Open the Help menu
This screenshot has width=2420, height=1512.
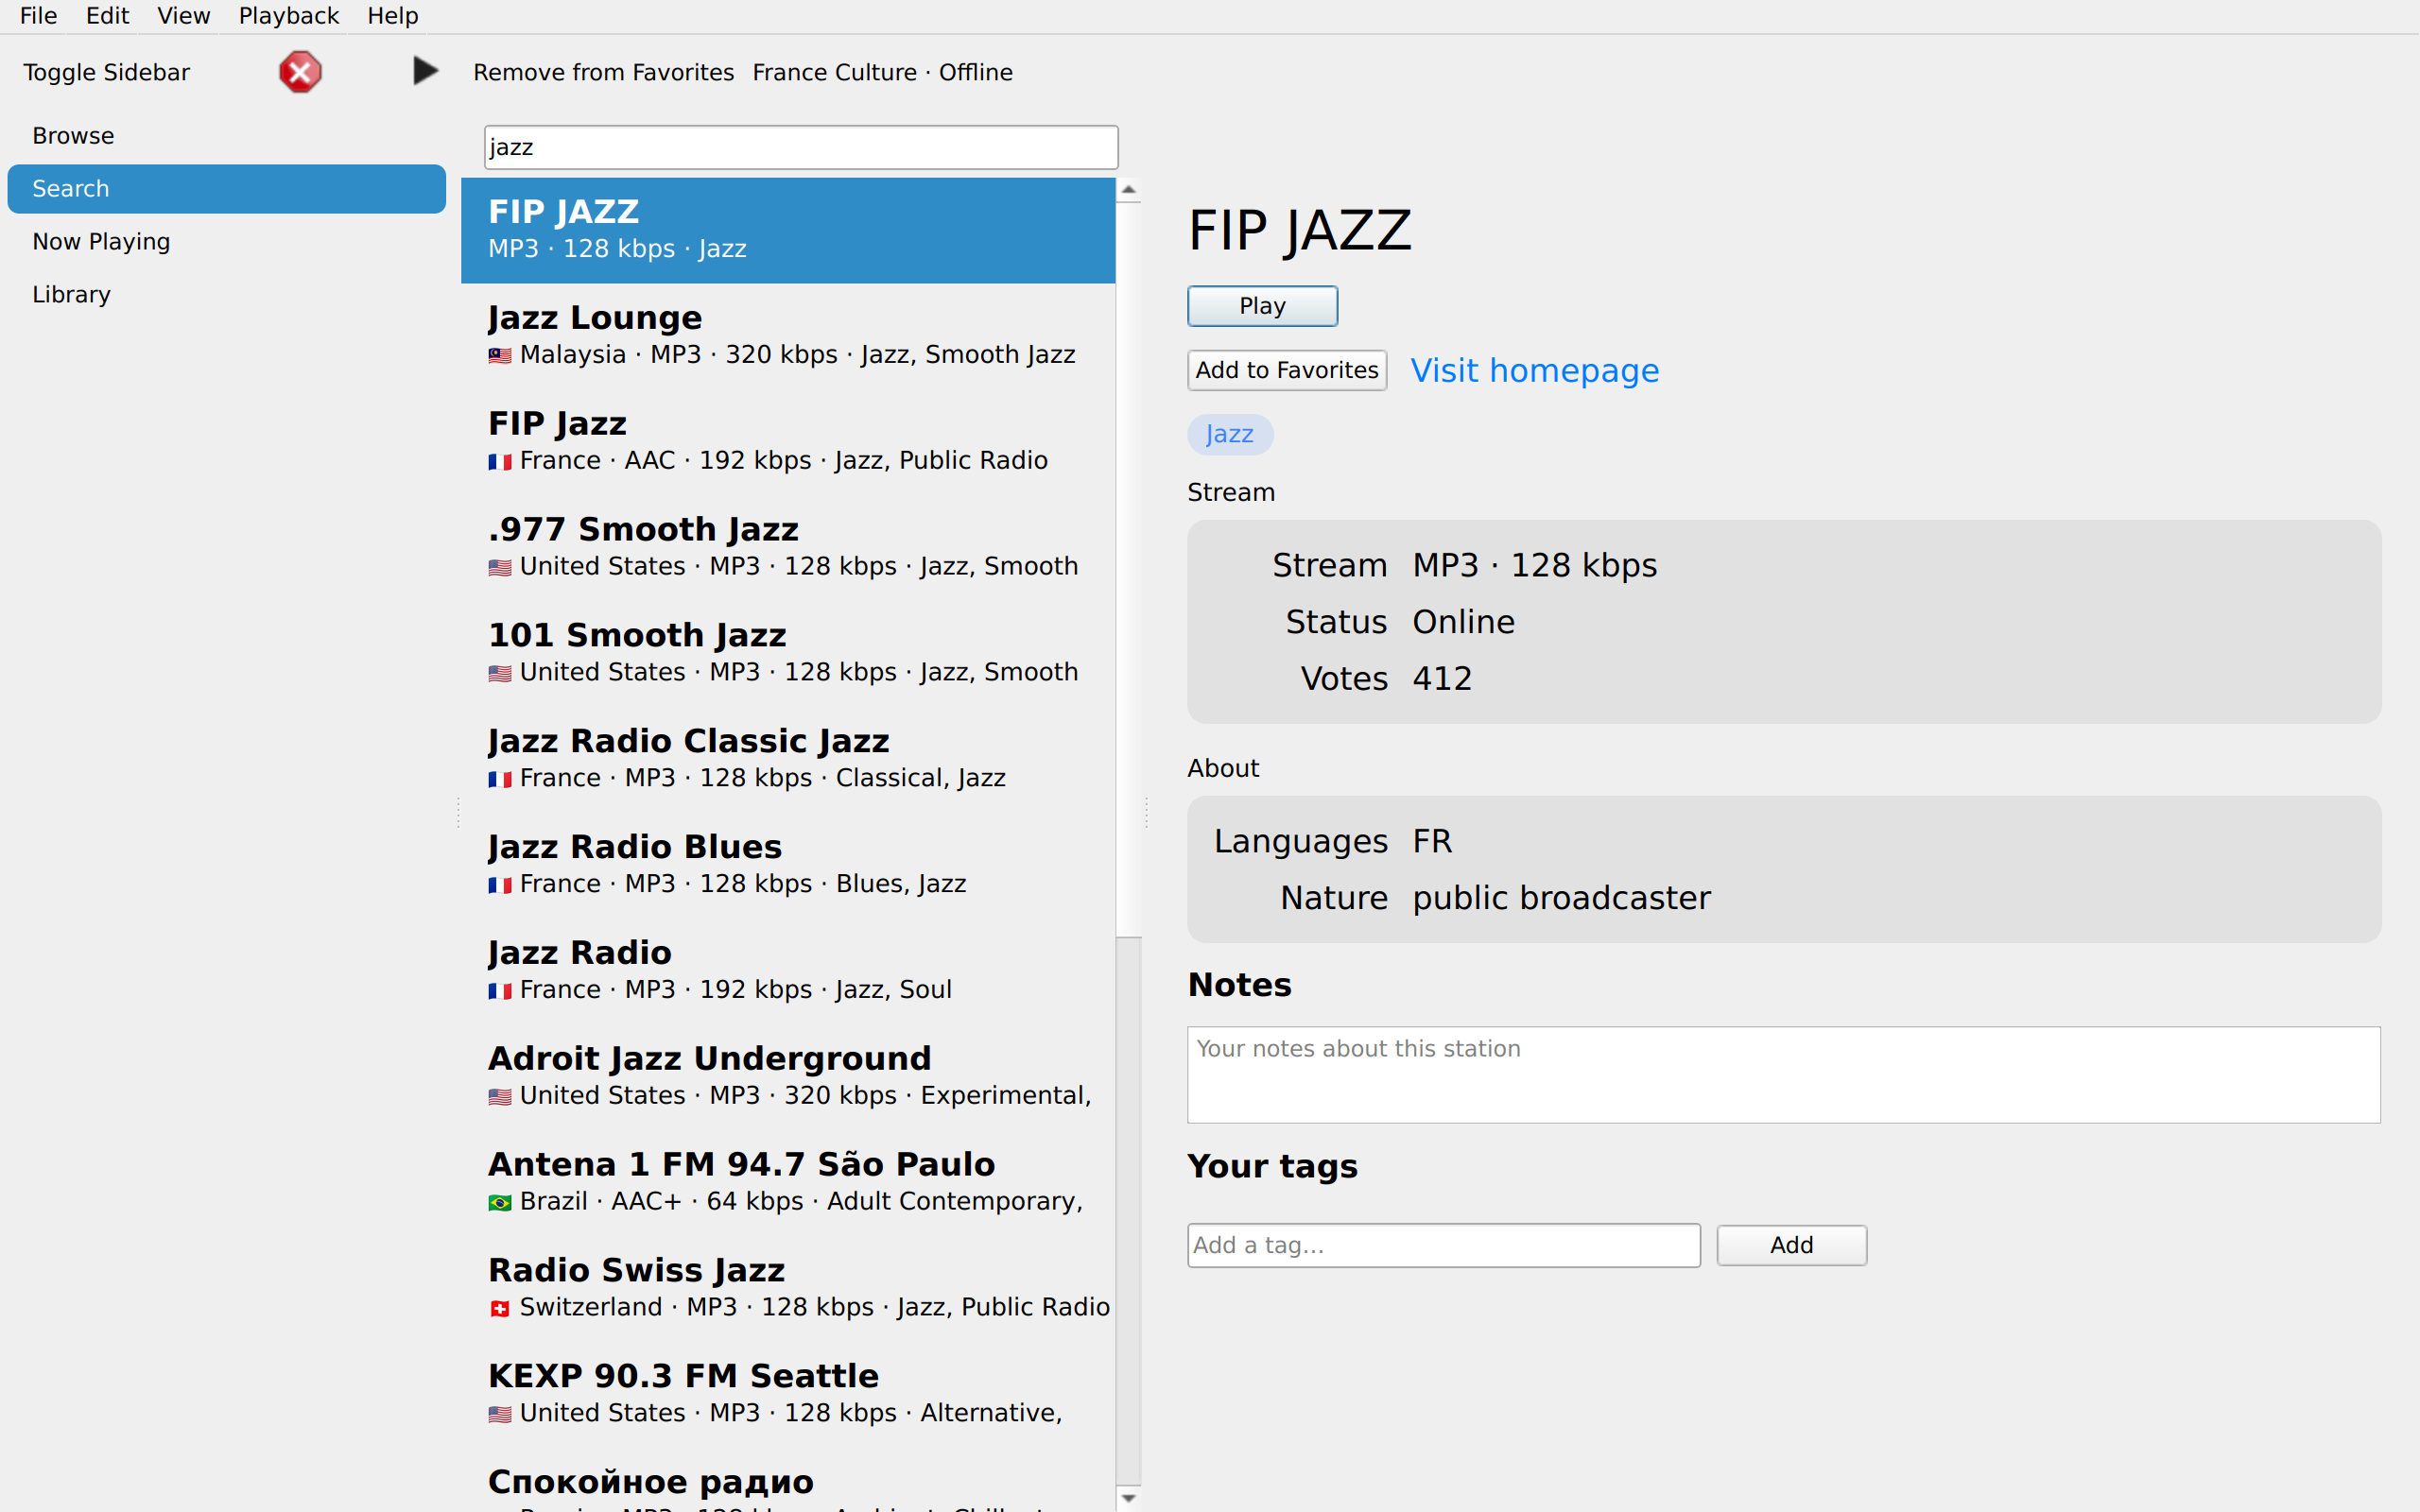393,16
